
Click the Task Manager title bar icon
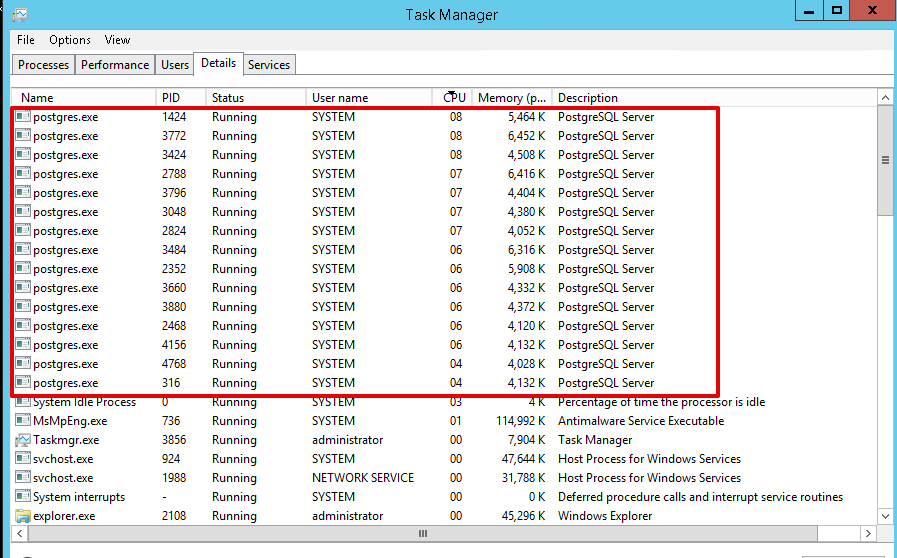pos(21,14)
